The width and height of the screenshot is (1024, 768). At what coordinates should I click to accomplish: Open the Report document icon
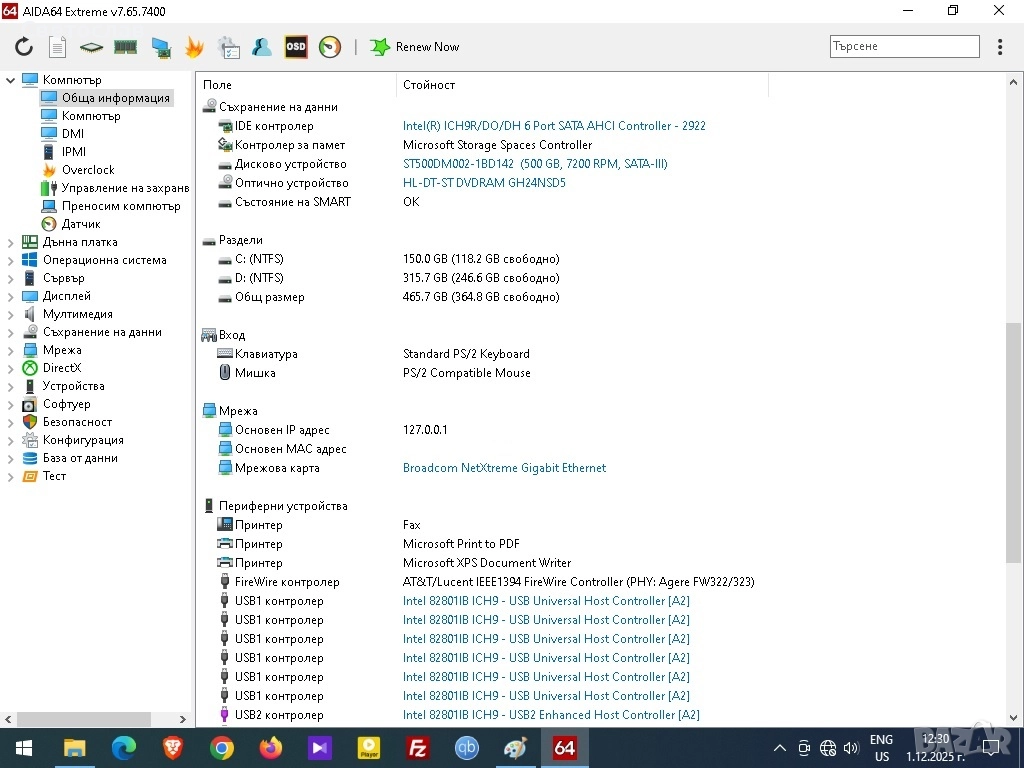[x=58, y=47]
